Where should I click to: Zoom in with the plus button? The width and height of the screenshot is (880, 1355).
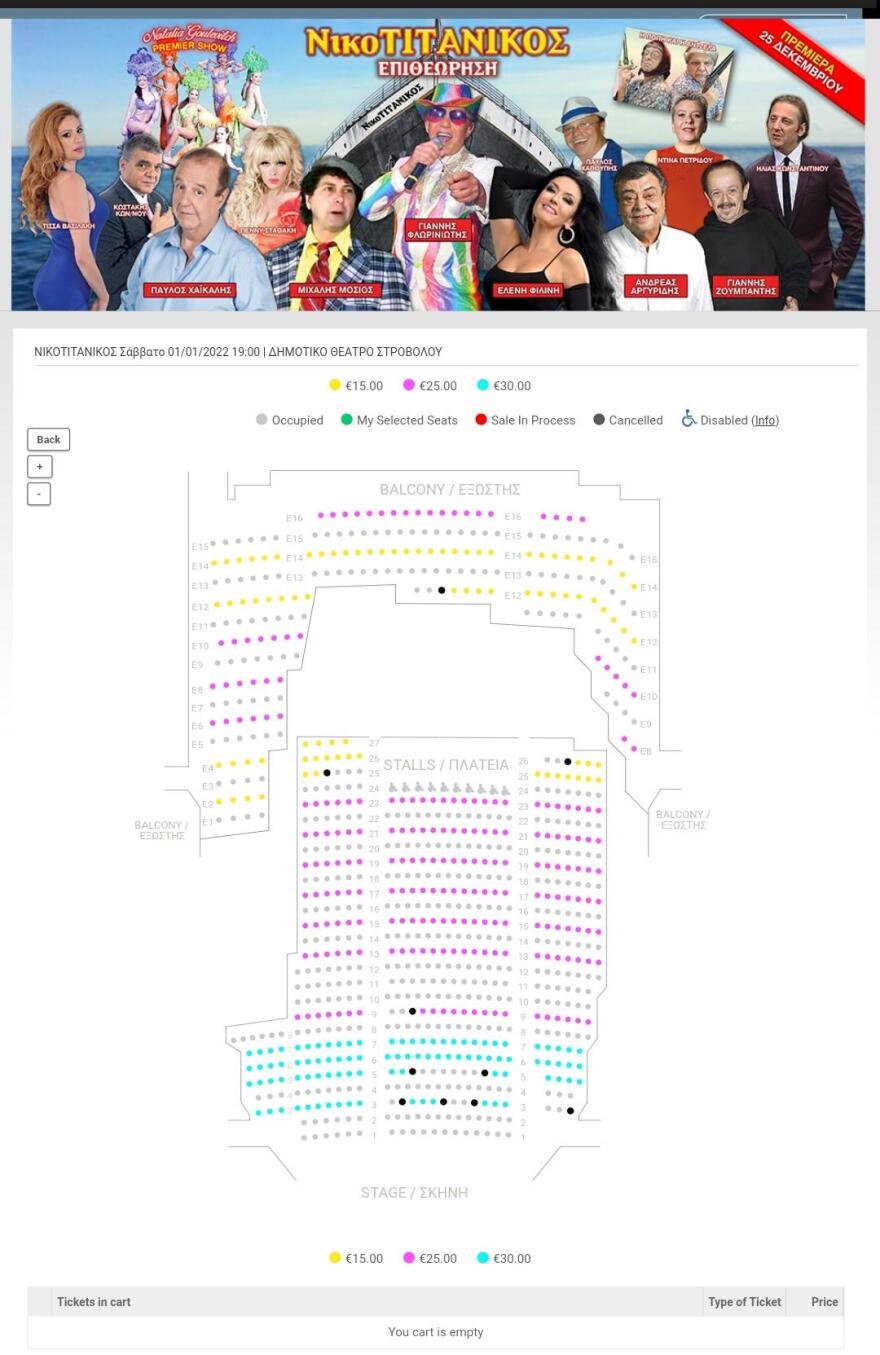tap(39, 466)
